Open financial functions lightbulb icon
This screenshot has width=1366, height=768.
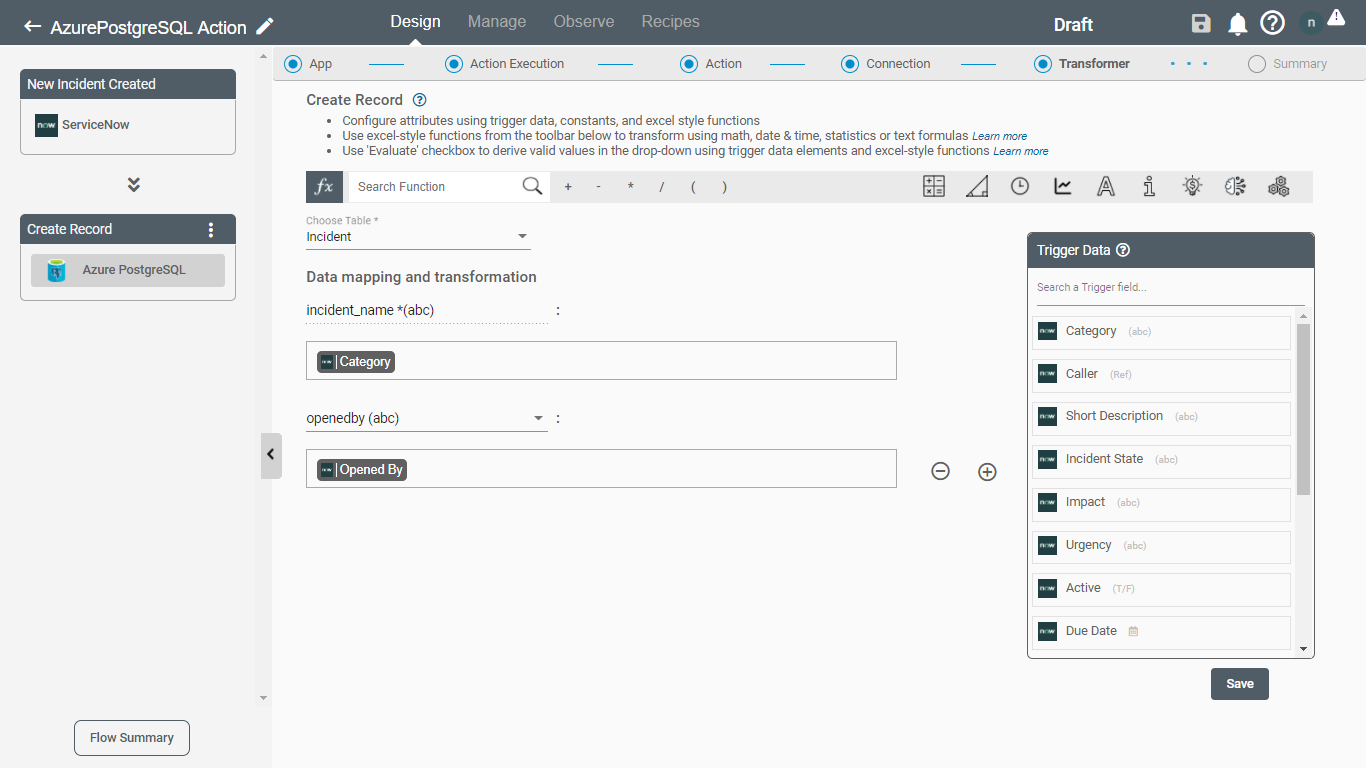pos(1192,186)
